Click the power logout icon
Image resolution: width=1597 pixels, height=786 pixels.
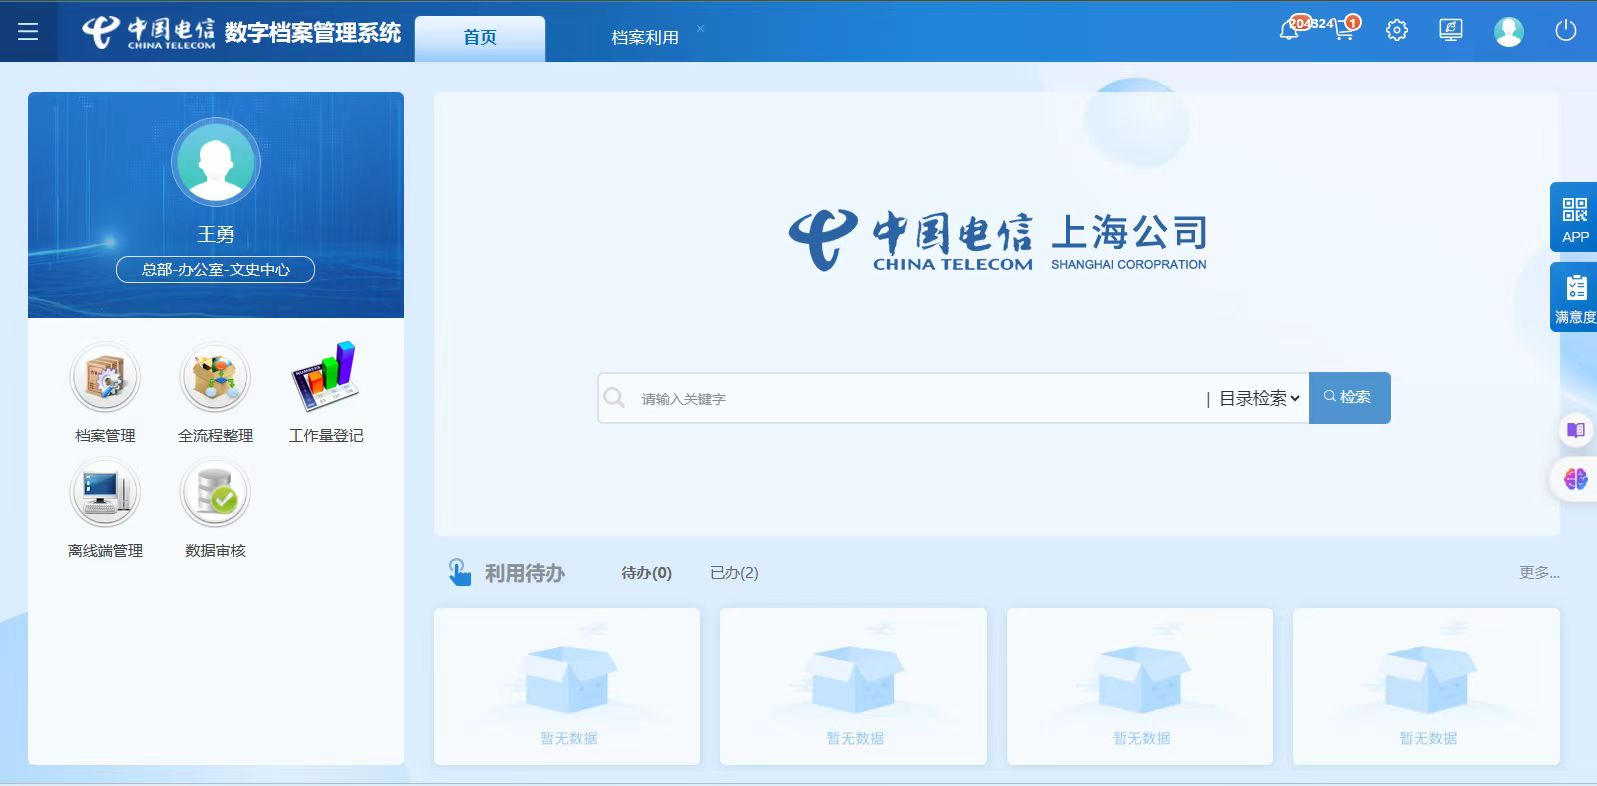point(1566,31)
